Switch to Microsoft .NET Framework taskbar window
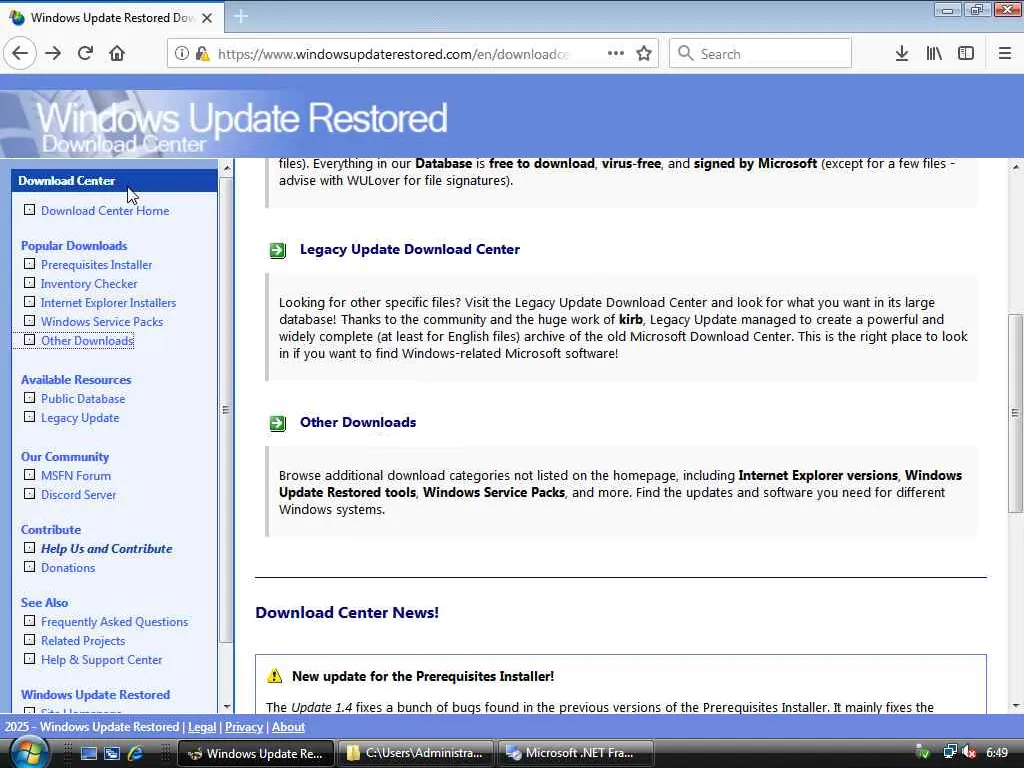 [576, 753]
